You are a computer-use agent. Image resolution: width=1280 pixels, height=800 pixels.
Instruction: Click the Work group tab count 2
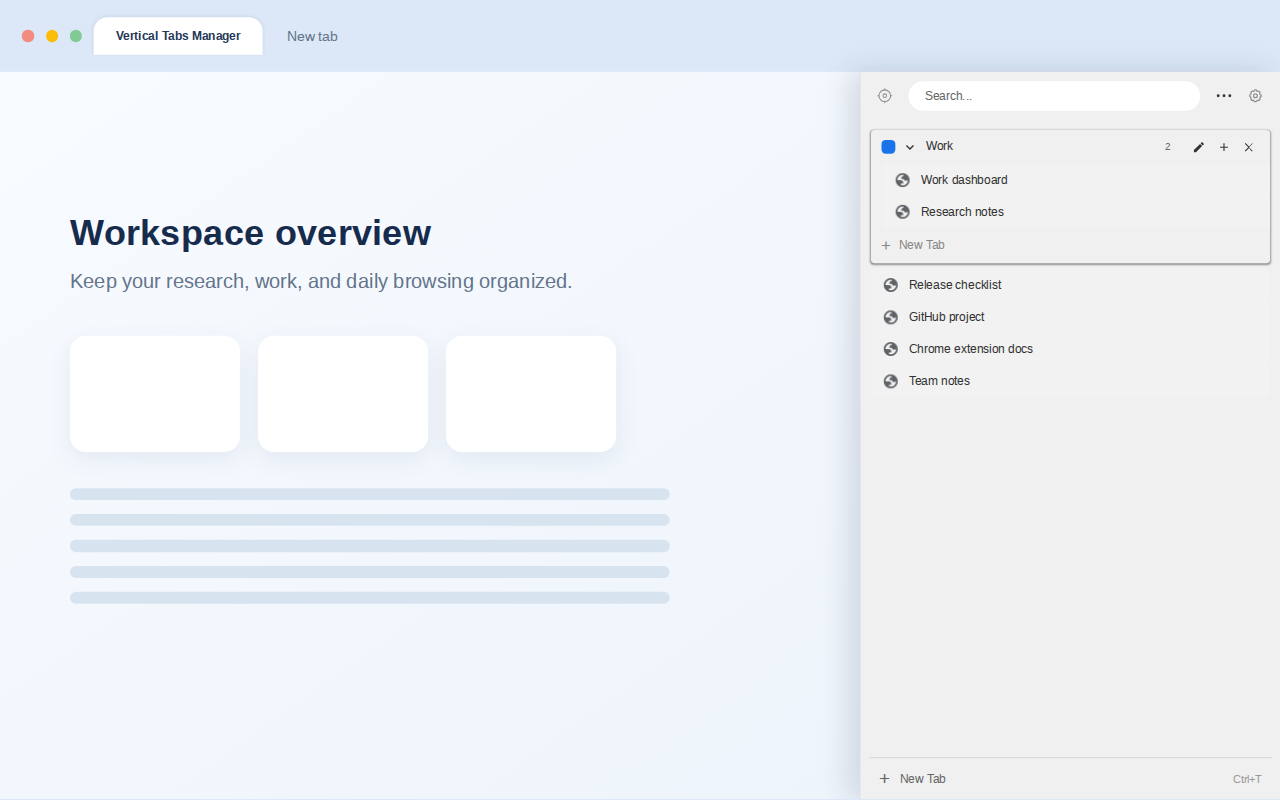[1167, 147]
